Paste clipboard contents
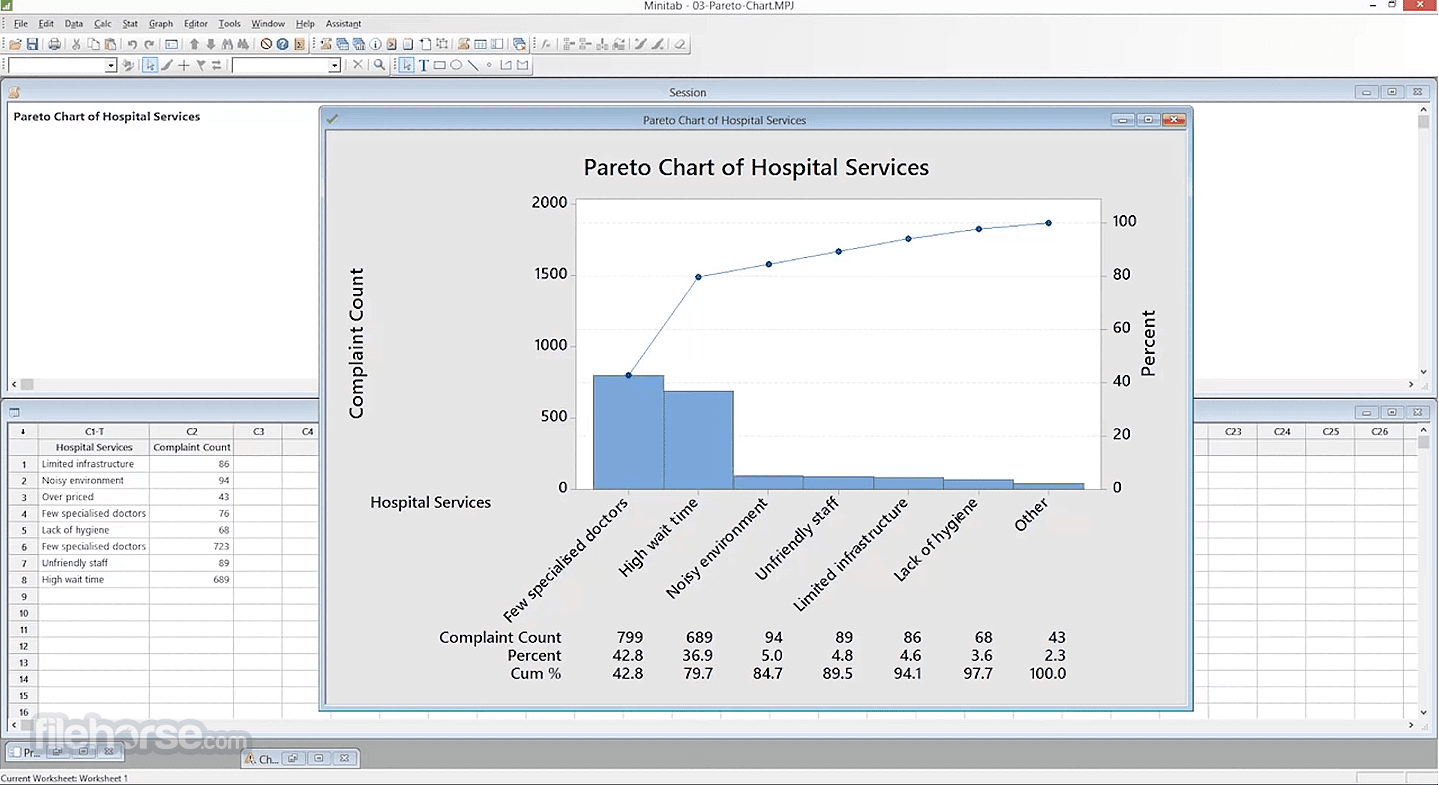The image size is (1439, 785). (x=110, y=44)
